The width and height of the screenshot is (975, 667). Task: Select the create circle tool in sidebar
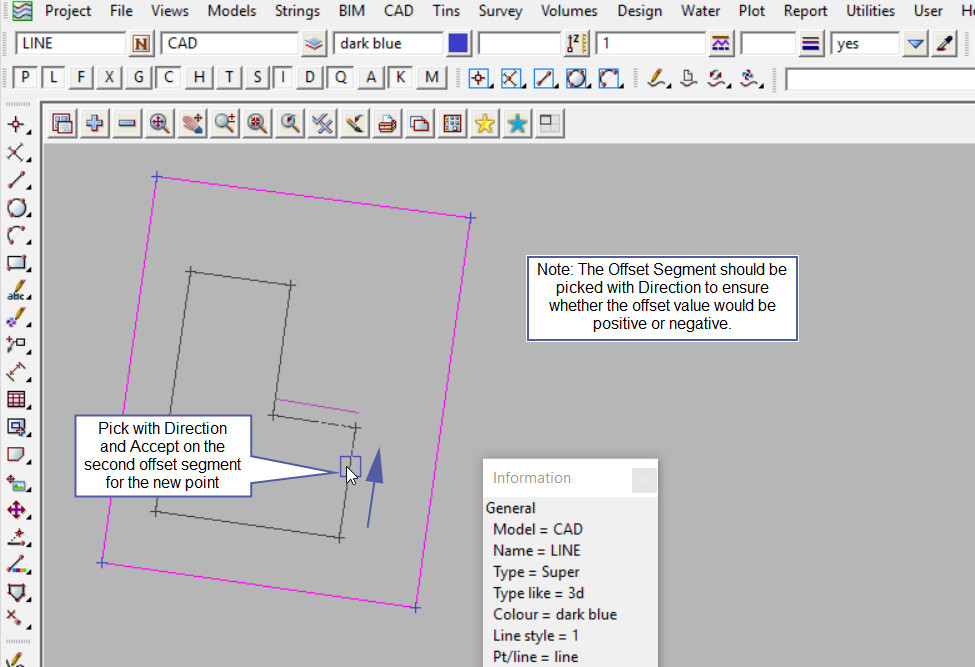click(16, 208)
